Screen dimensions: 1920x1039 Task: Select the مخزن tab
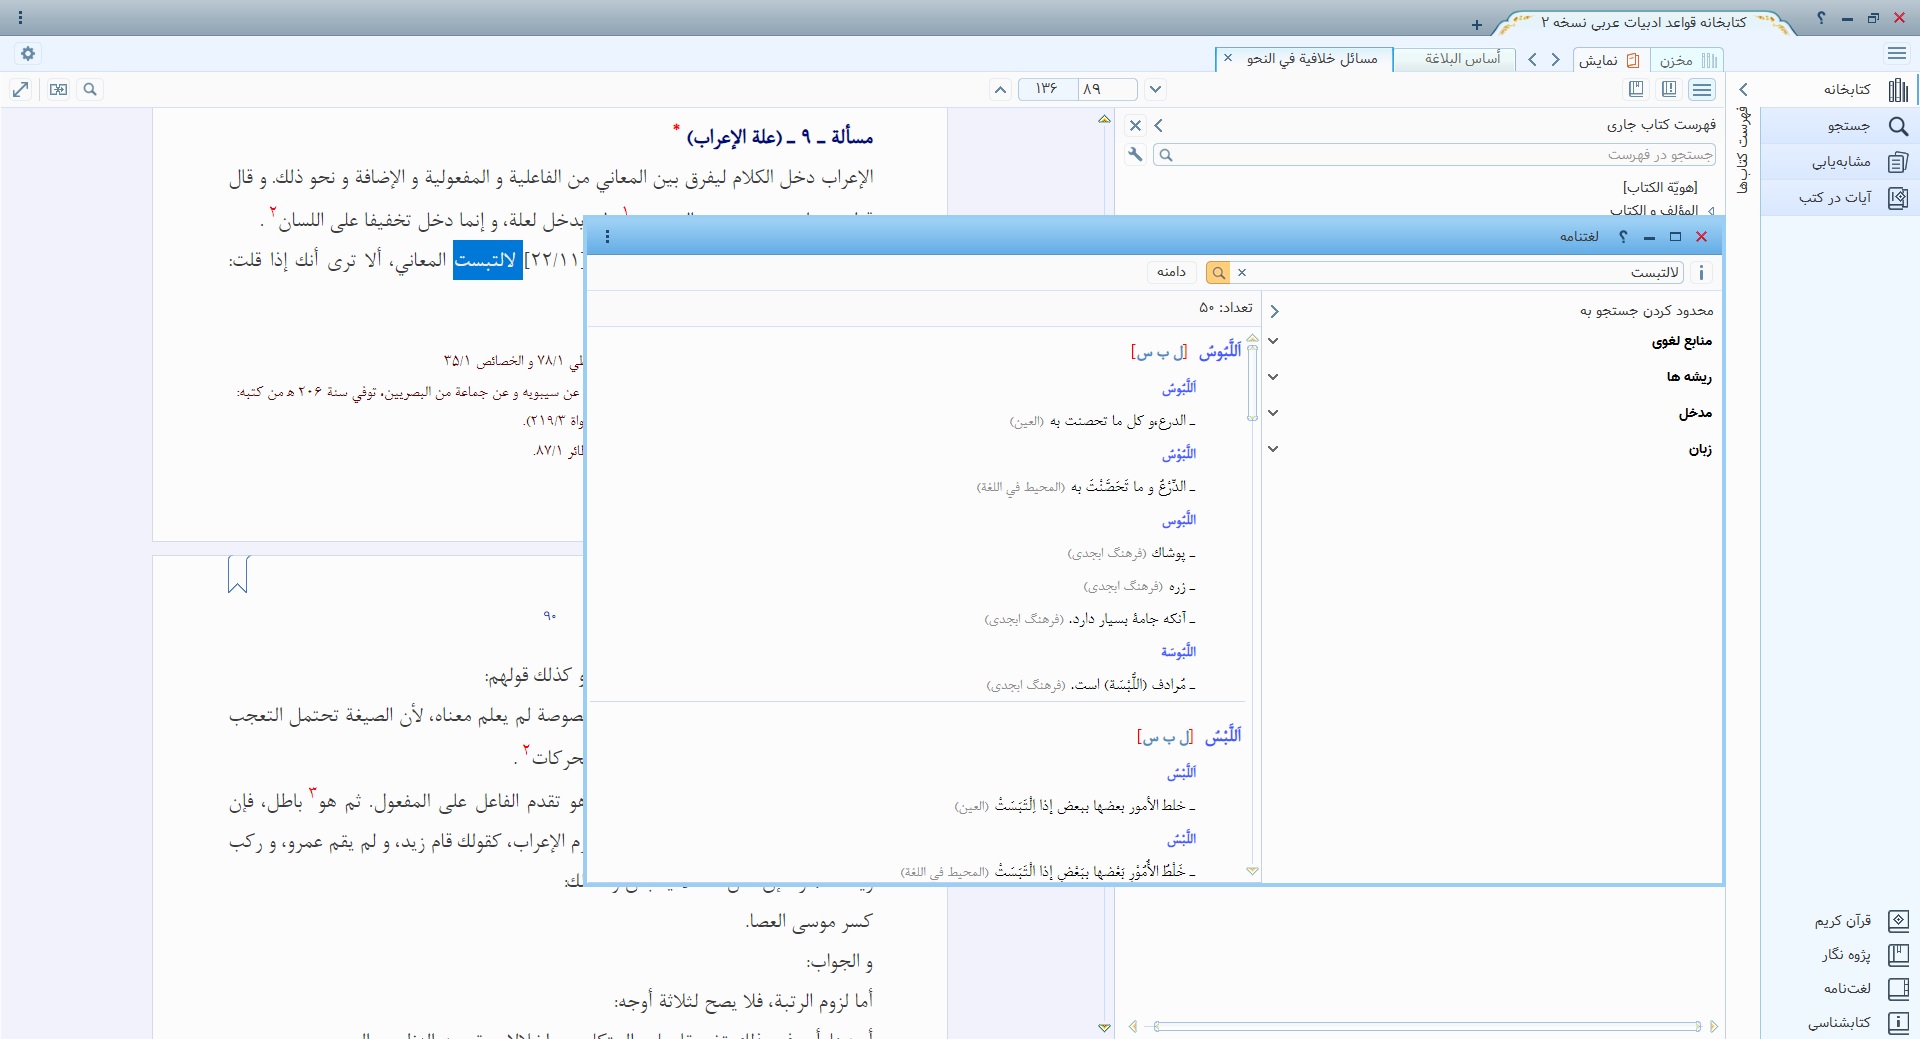click(x=1686, y=60)
